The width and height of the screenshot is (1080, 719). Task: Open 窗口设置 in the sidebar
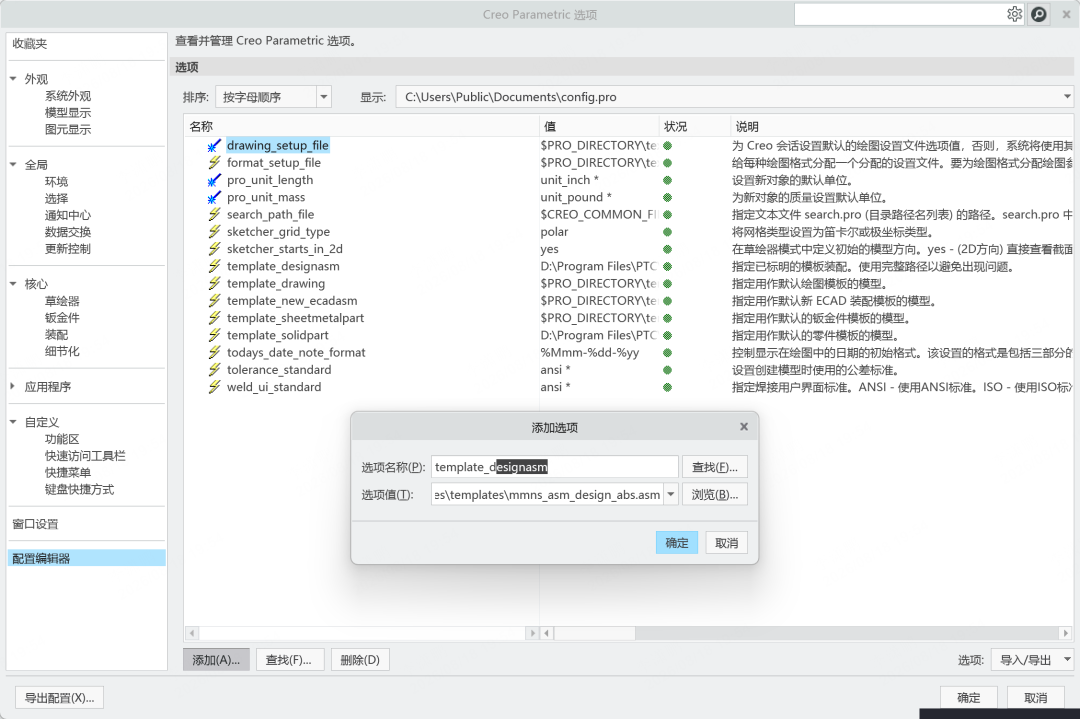pos(35,524)
